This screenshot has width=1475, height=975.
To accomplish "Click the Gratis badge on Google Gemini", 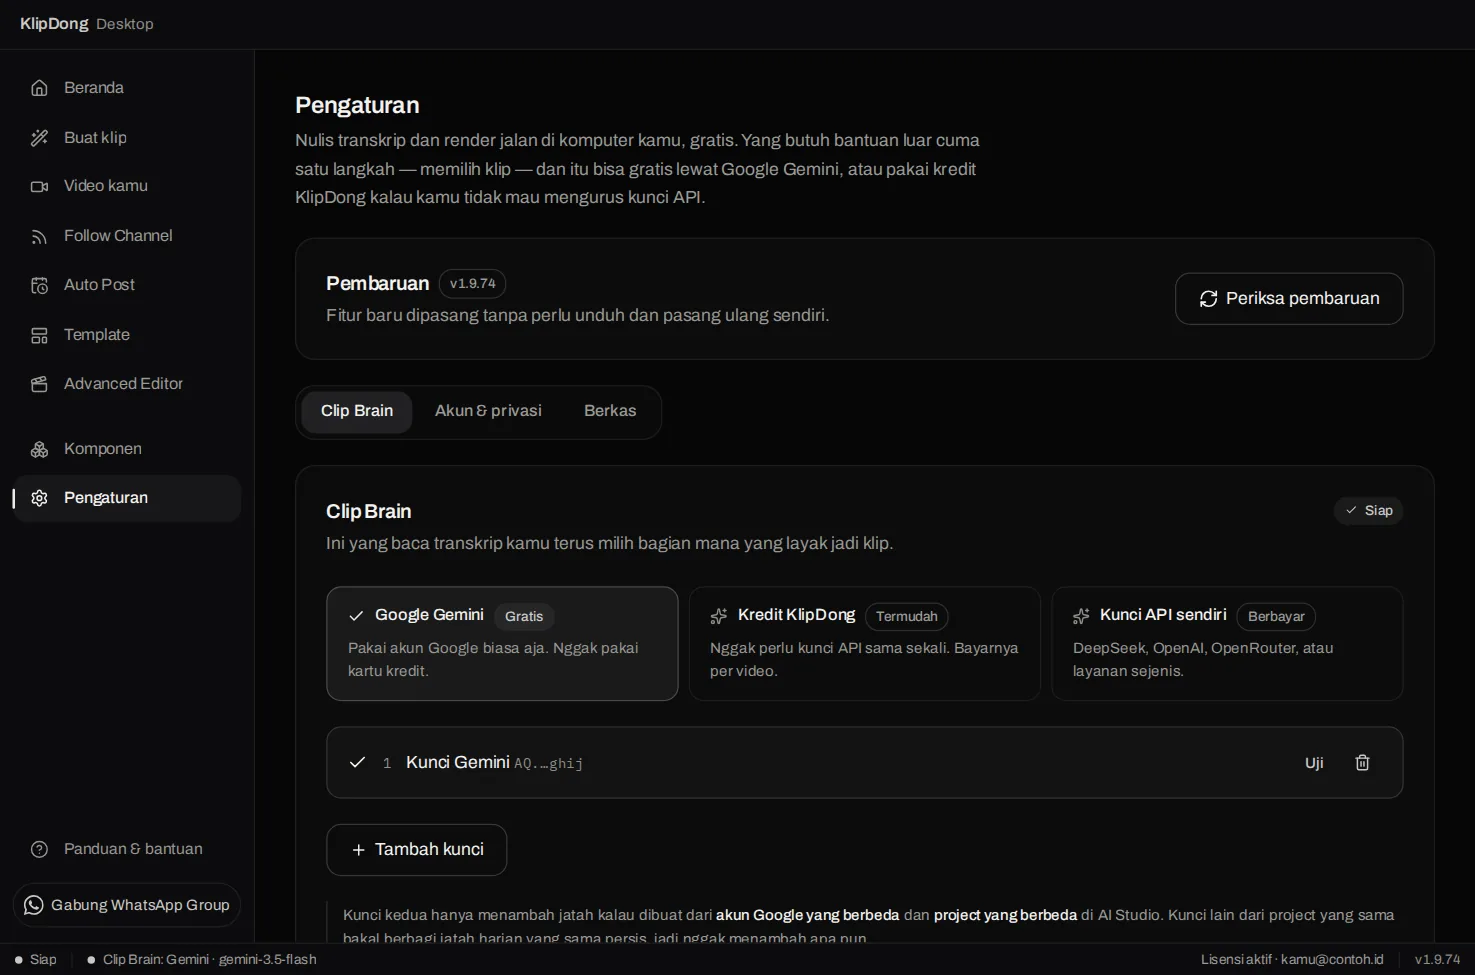I will coord(524,617).
